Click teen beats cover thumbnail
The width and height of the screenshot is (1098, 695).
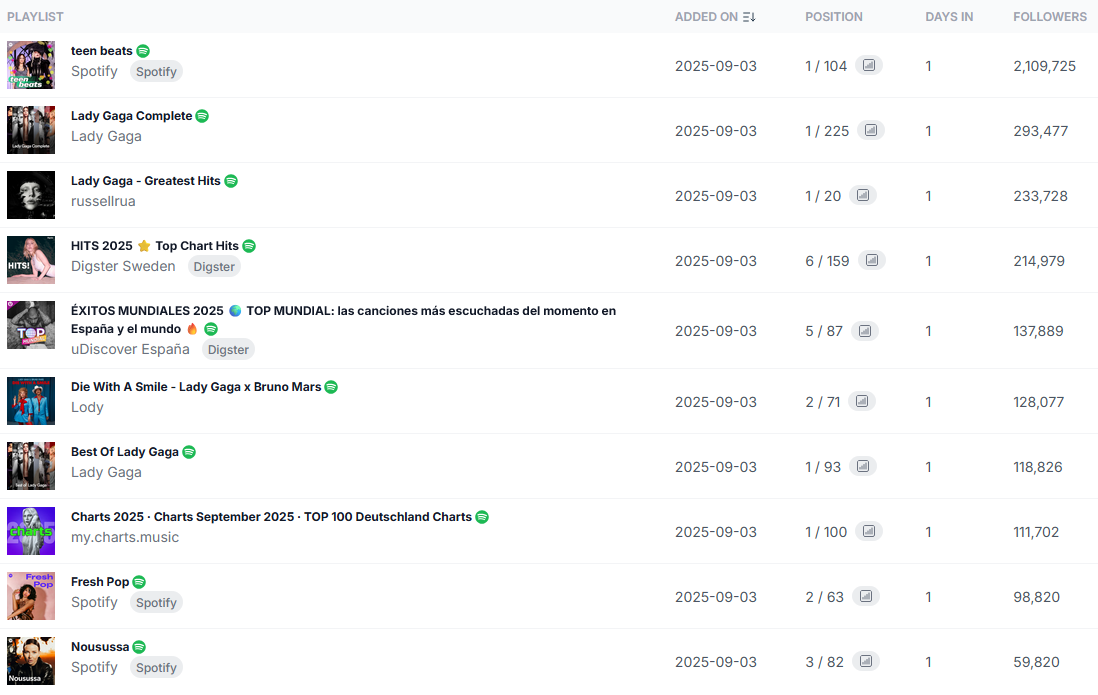pos(31,64)
